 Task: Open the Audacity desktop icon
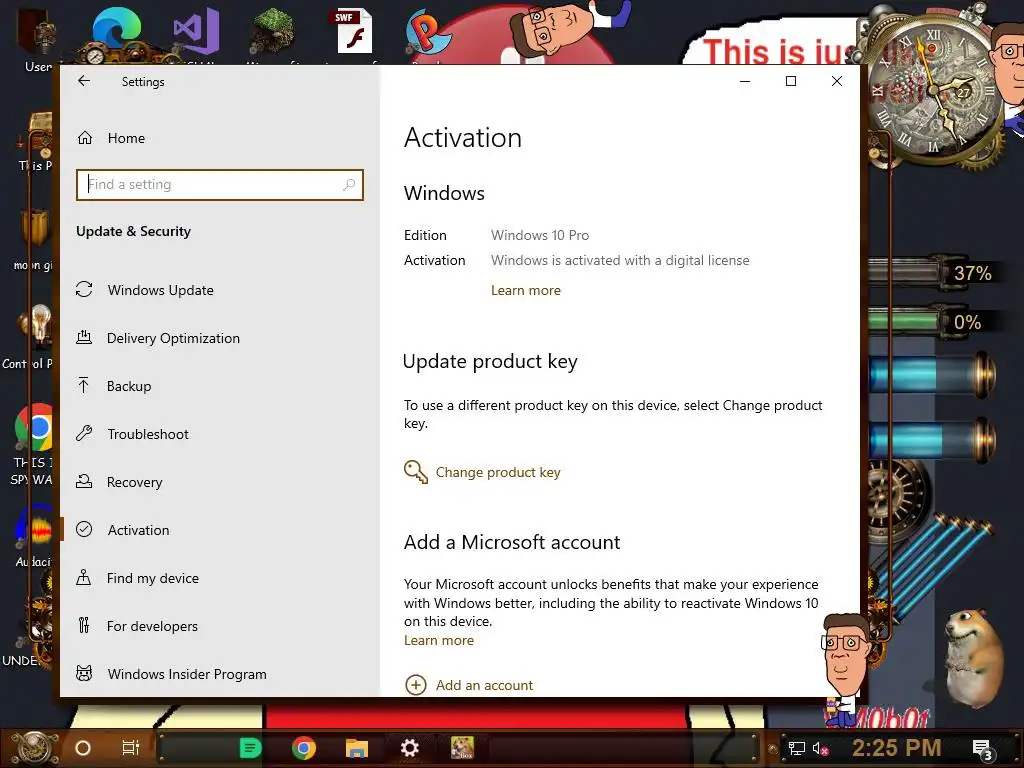point(36,528)
